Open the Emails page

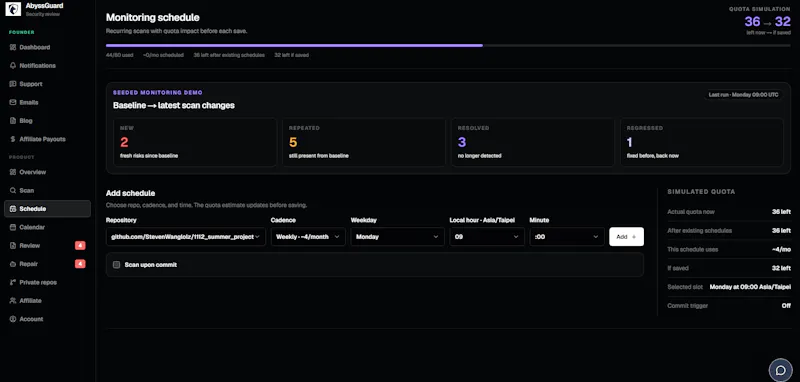pos(47,103)
